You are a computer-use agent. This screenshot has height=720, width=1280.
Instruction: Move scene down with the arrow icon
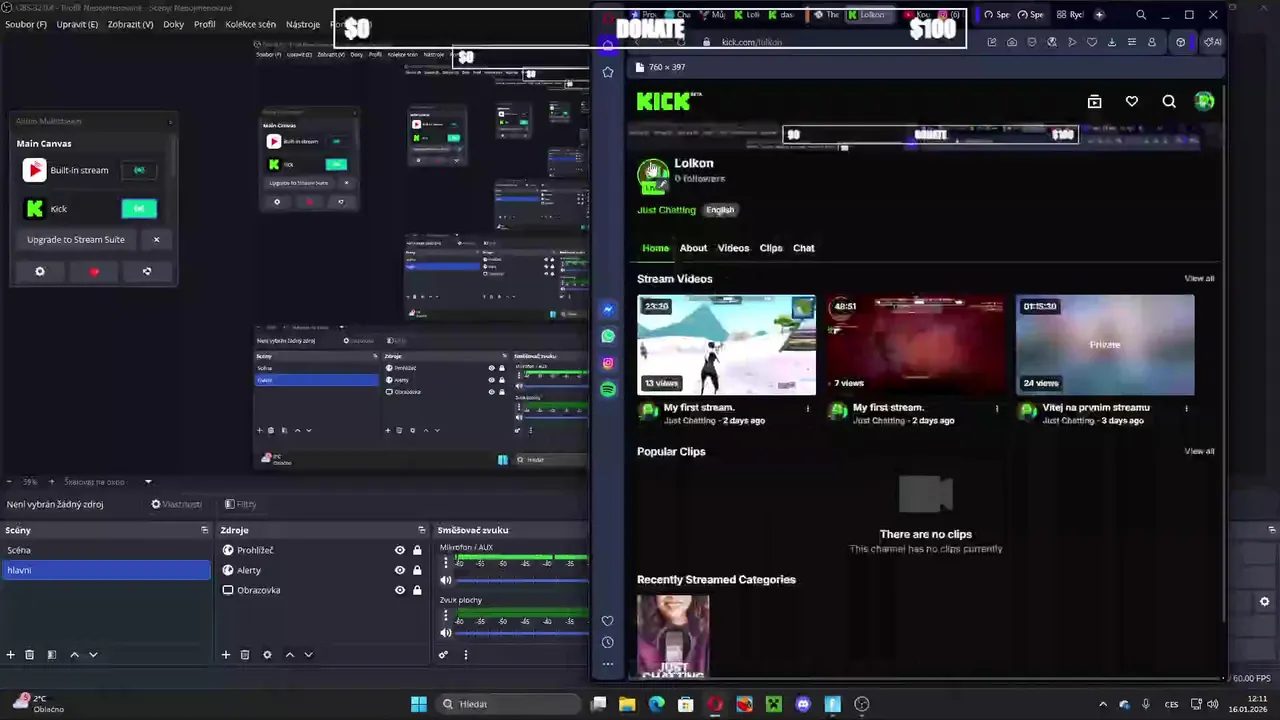click(93, 655)
